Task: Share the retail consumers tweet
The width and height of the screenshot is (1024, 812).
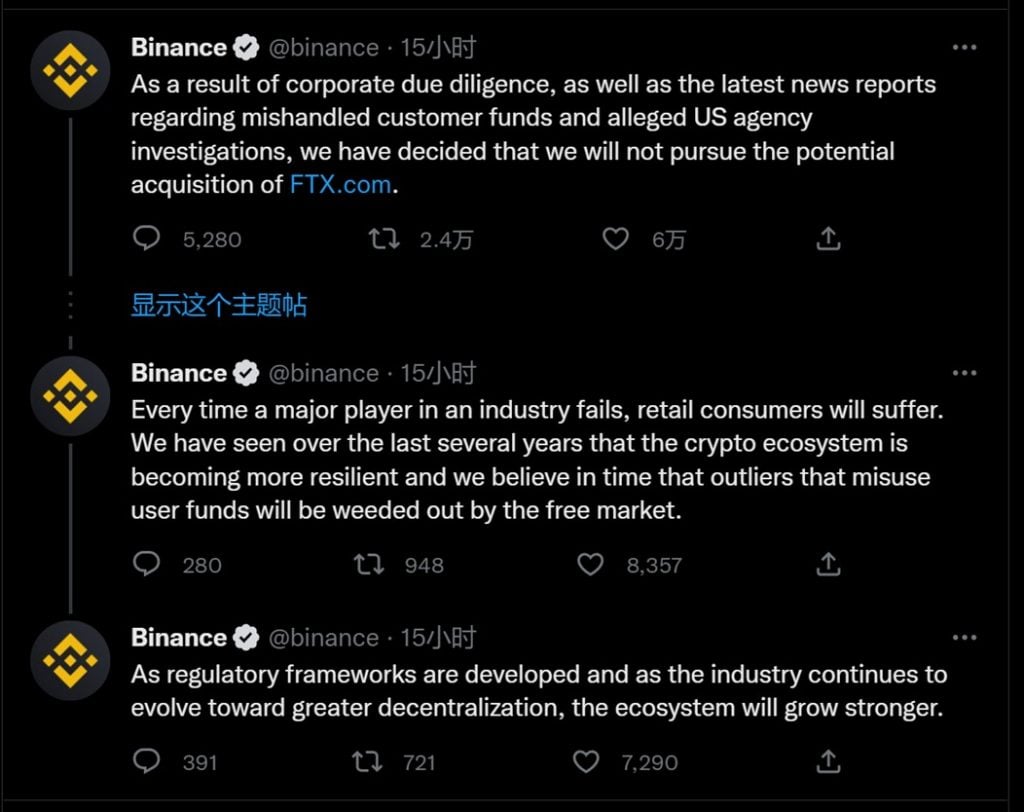Action: (828, 564)
